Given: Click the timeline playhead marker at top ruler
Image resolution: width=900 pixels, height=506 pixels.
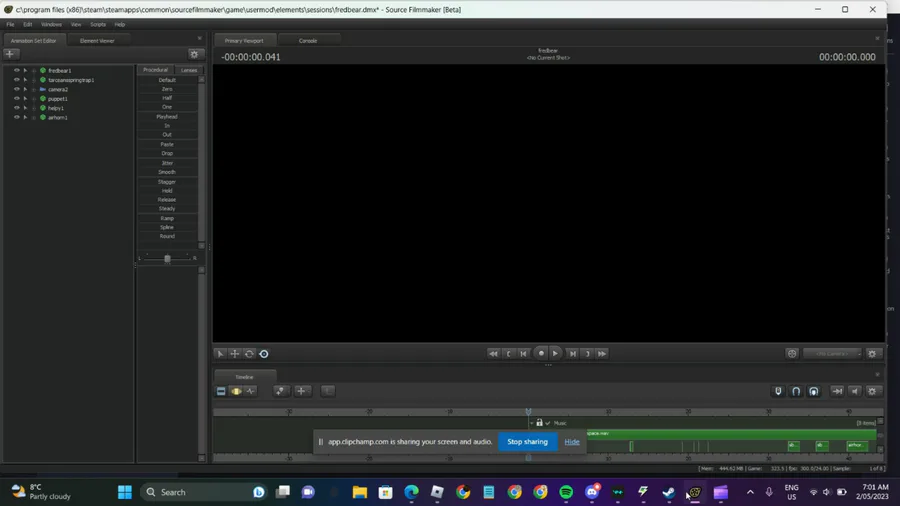Looking at the screenshot, I should (528, 411).
